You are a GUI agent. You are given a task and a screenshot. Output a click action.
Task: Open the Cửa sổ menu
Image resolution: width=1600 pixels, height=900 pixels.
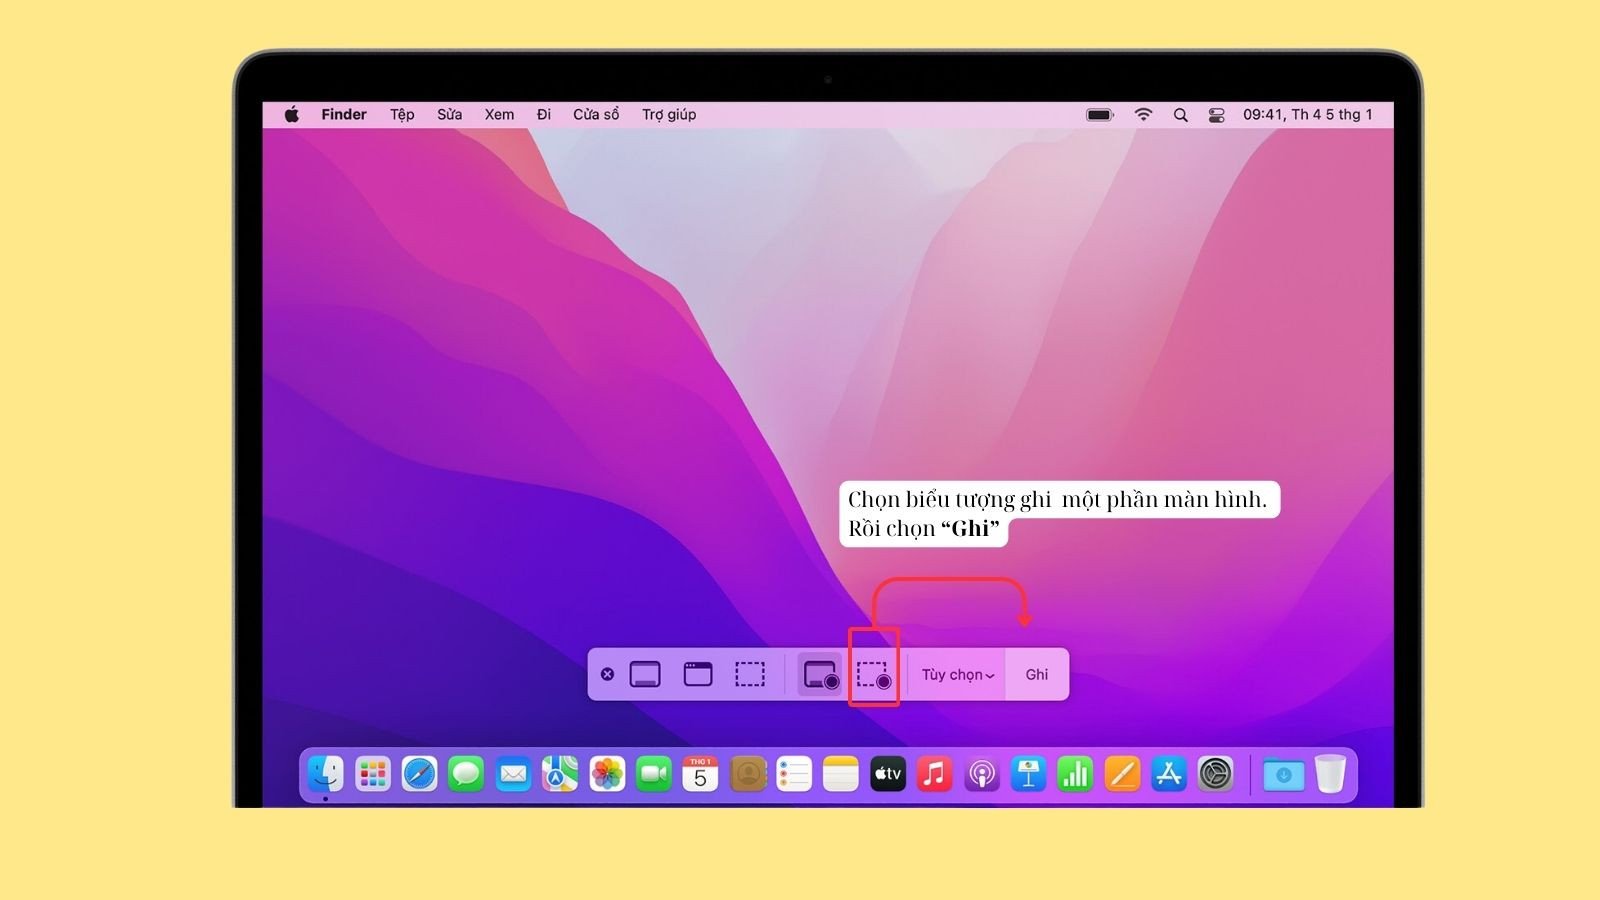coord(595,114)
